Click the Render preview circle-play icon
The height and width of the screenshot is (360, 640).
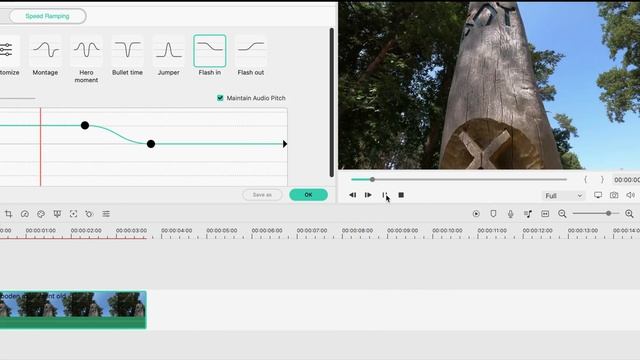(476, 214)
